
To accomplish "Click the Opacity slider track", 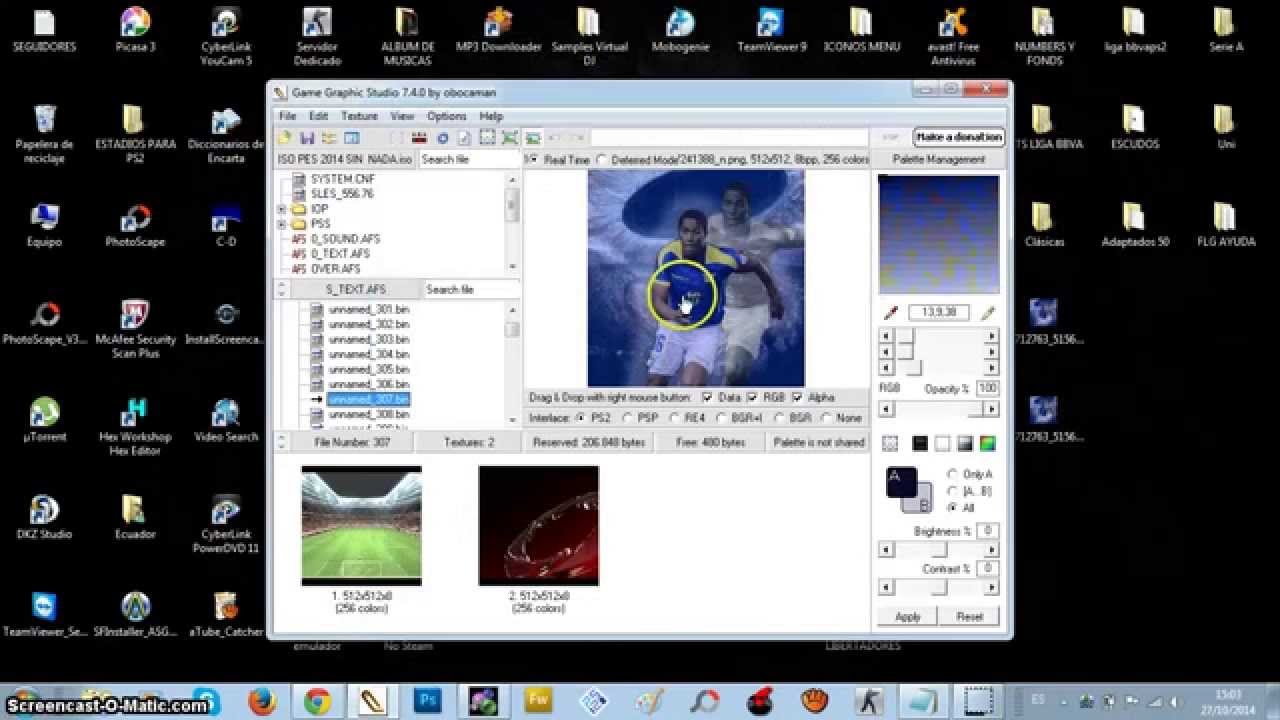I will (x=938, y=409).
